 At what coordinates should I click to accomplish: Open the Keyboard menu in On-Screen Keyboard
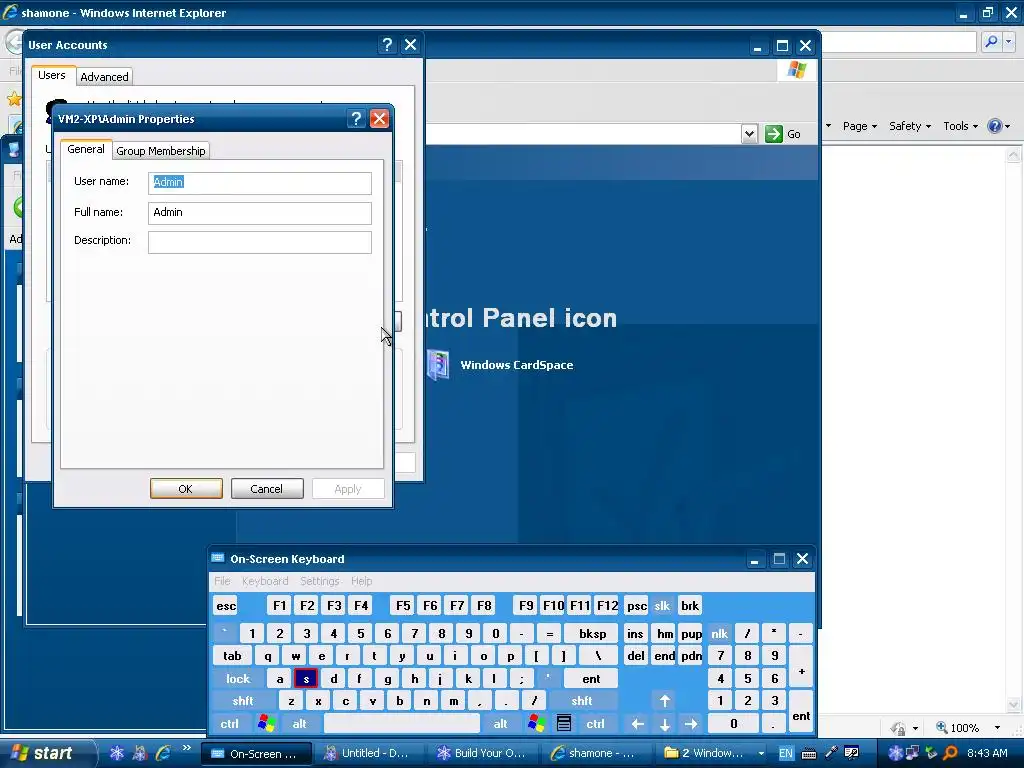pos(264,581)
